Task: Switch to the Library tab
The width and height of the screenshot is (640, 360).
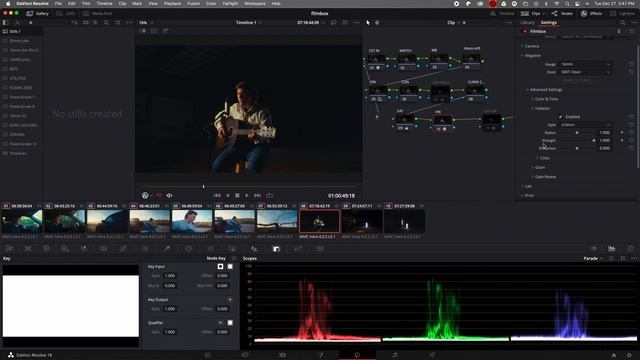Action: pyautogui.click(x=527, y=22)
